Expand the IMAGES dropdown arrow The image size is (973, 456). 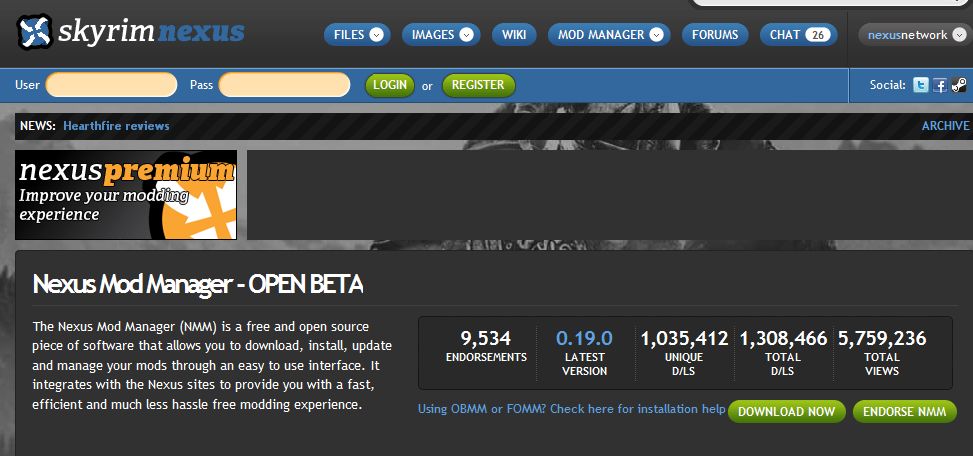(467, 35)
